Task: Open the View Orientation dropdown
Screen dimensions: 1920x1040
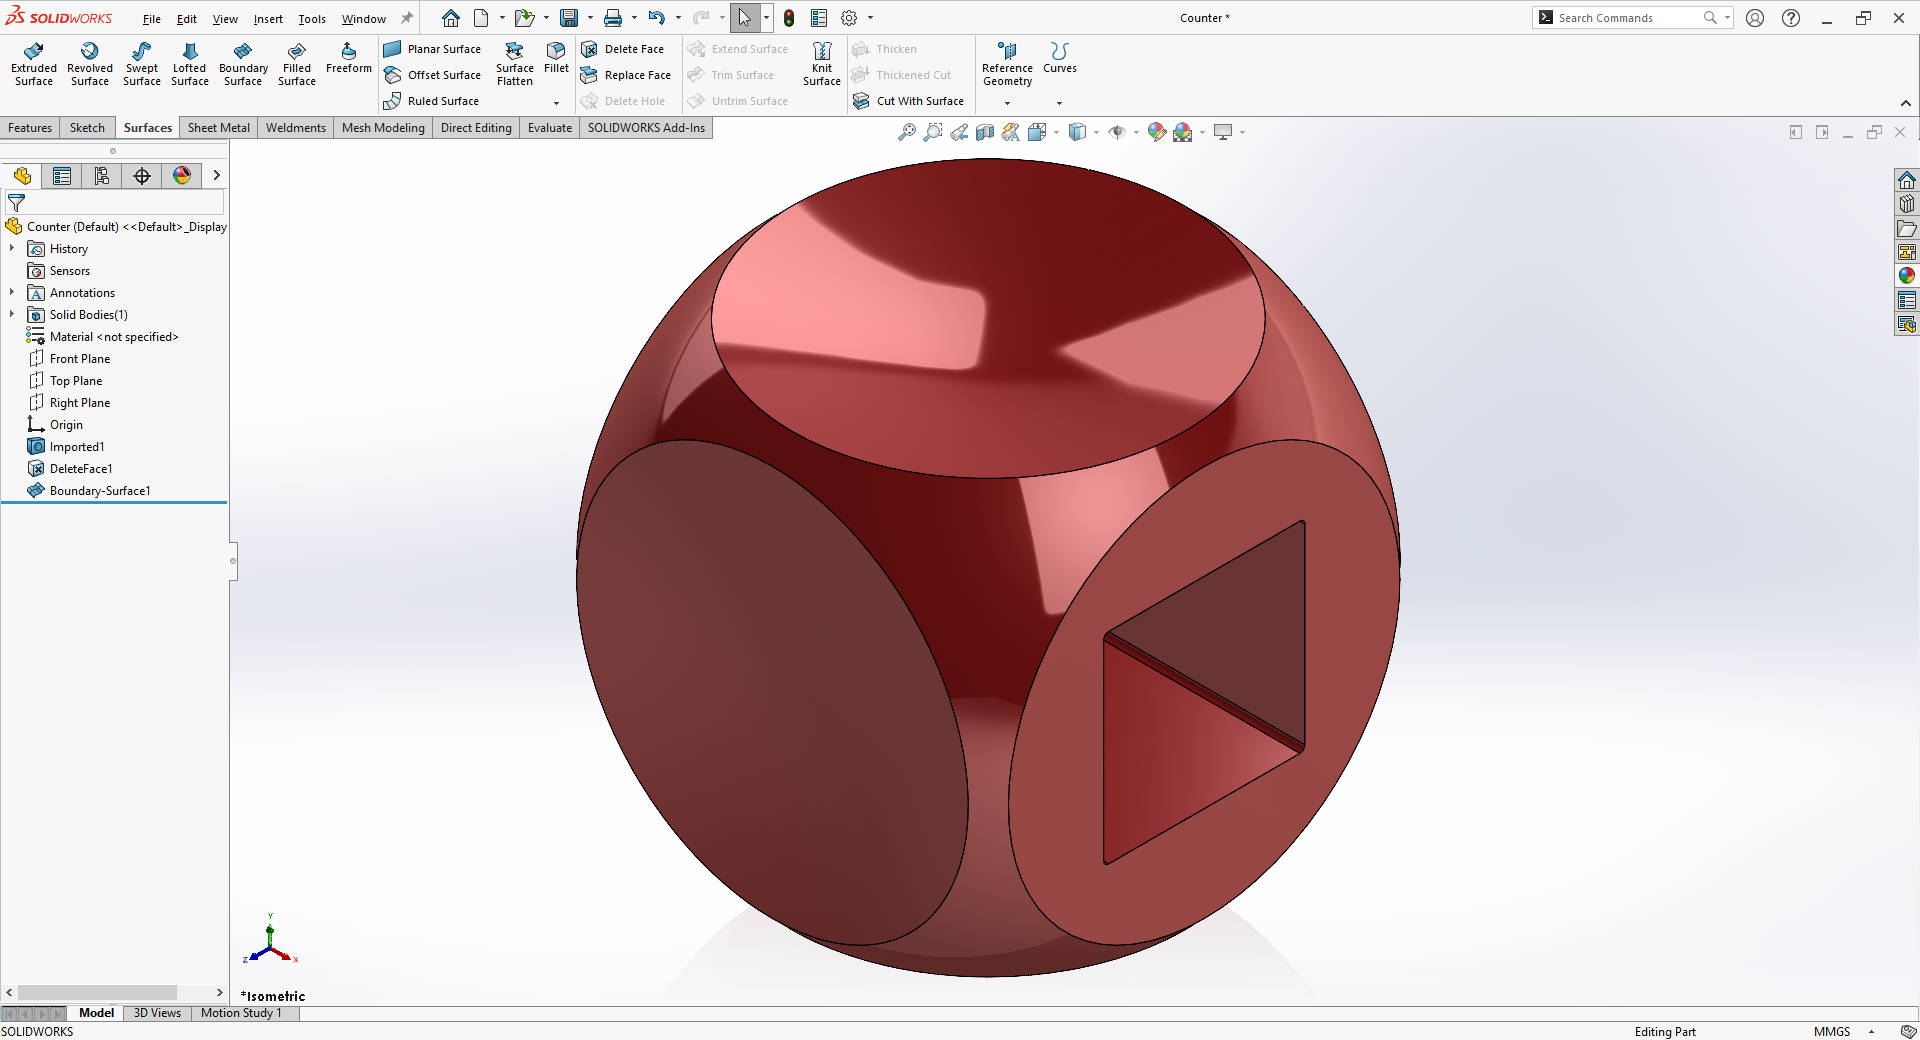Action: (x=1055, y=131)
